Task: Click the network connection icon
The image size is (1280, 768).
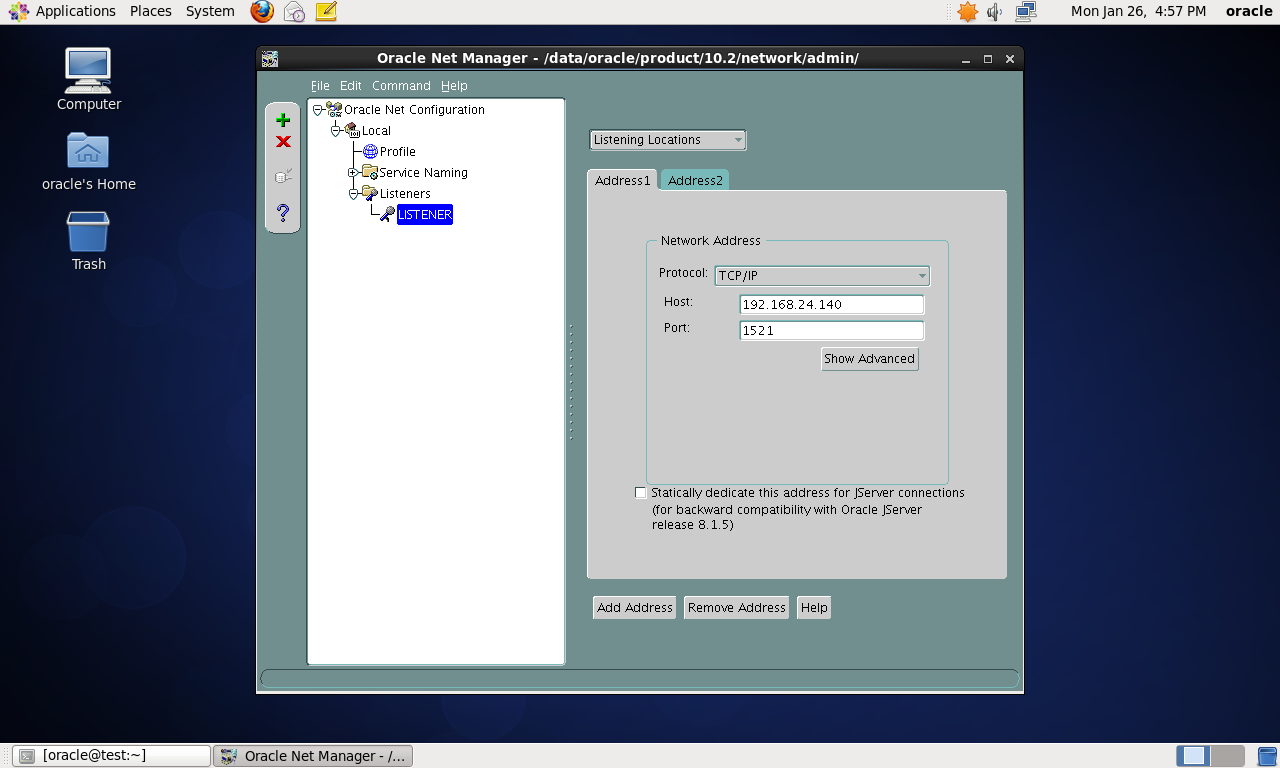Action: pyautogui.click(x=1025, y=12)
